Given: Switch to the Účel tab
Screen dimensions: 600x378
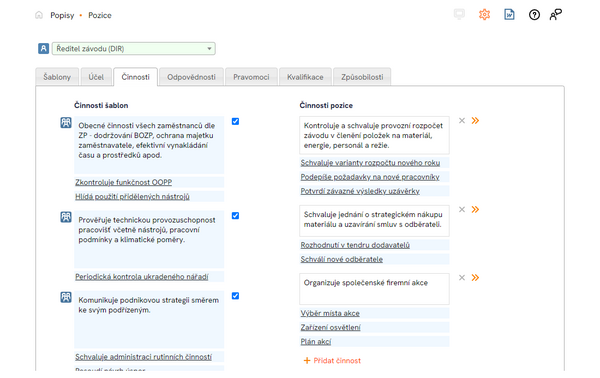Looking at the screenshot, I should coord(96,77).
